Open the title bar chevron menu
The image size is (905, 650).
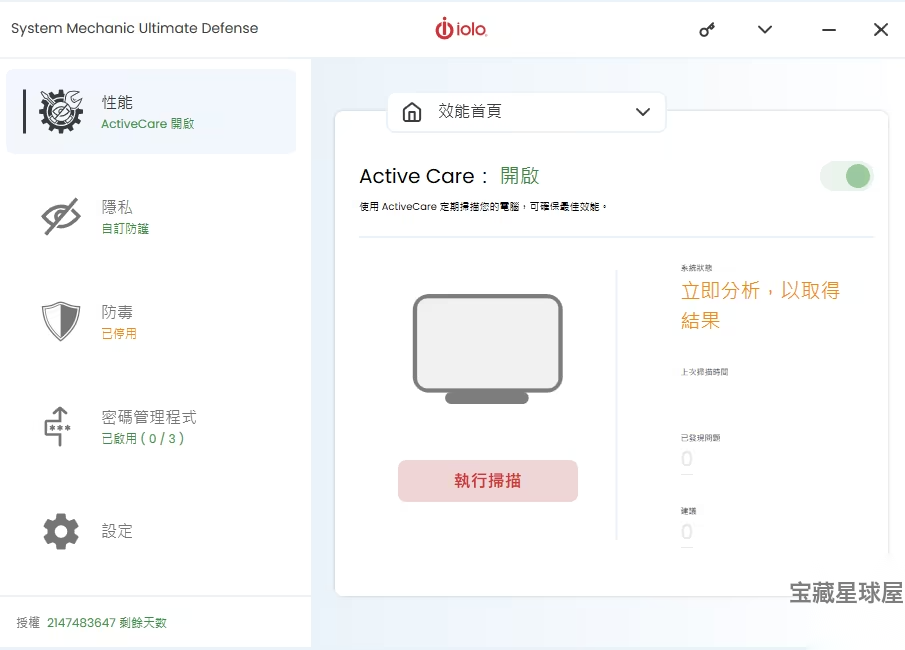click(765, 29)
